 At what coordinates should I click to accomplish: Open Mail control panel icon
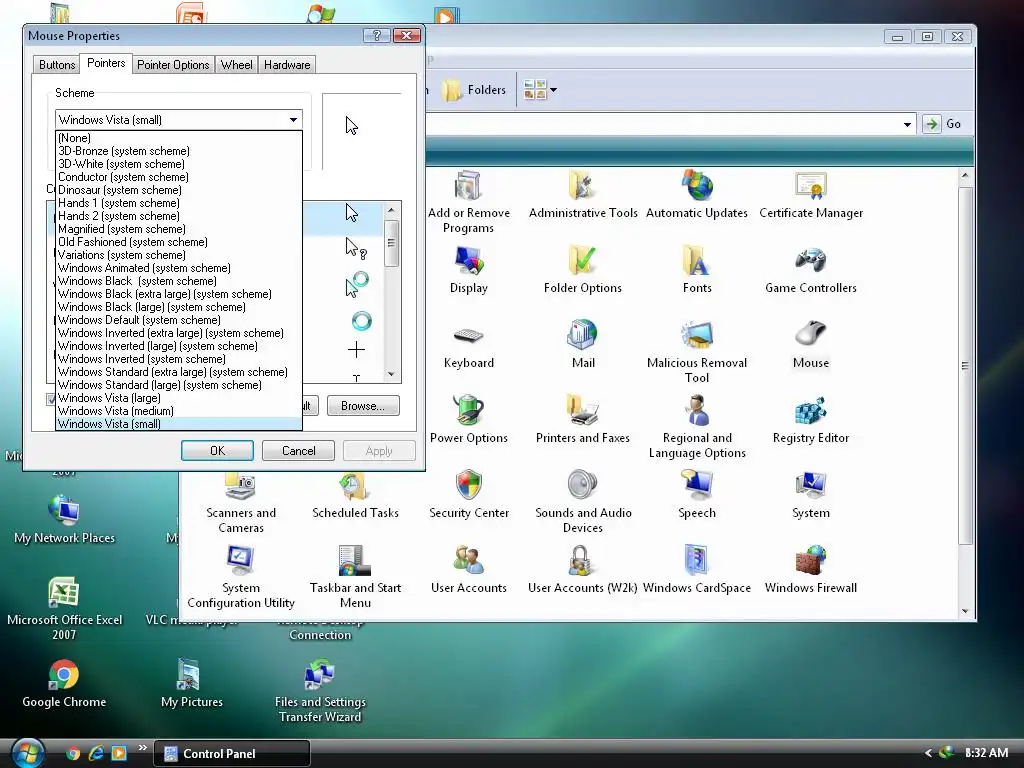pos(583,344)
